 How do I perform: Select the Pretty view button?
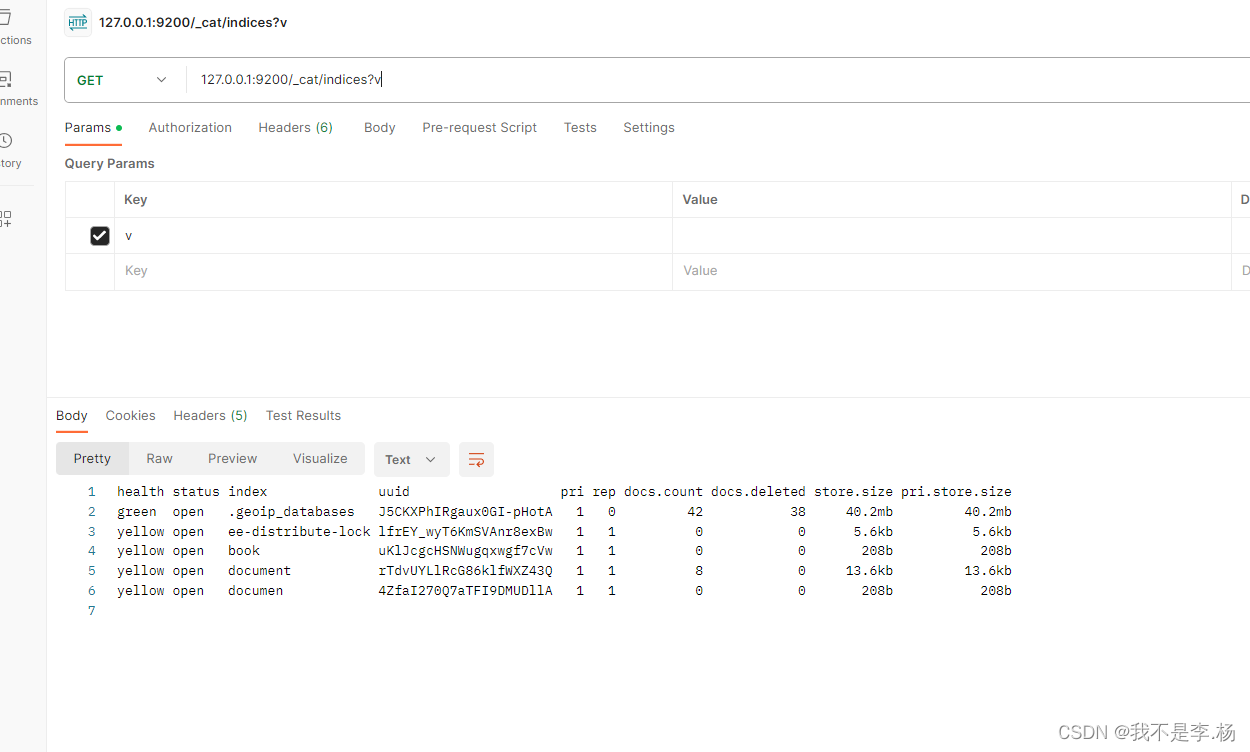pos(92,459)
